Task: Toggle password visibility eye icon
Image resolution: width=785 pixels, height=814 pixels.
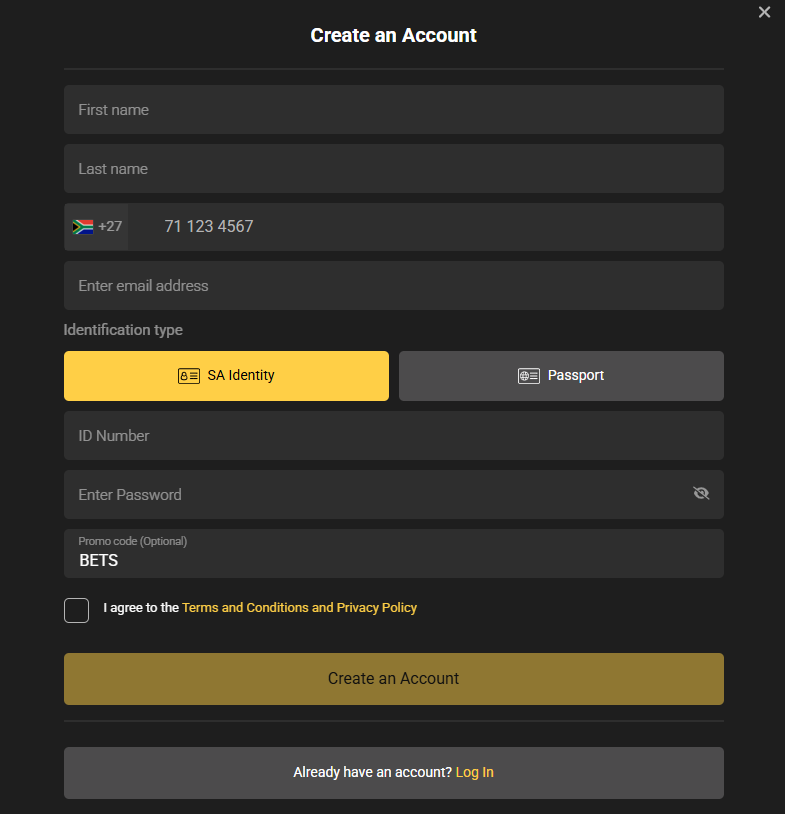Action: coord(701,494)
